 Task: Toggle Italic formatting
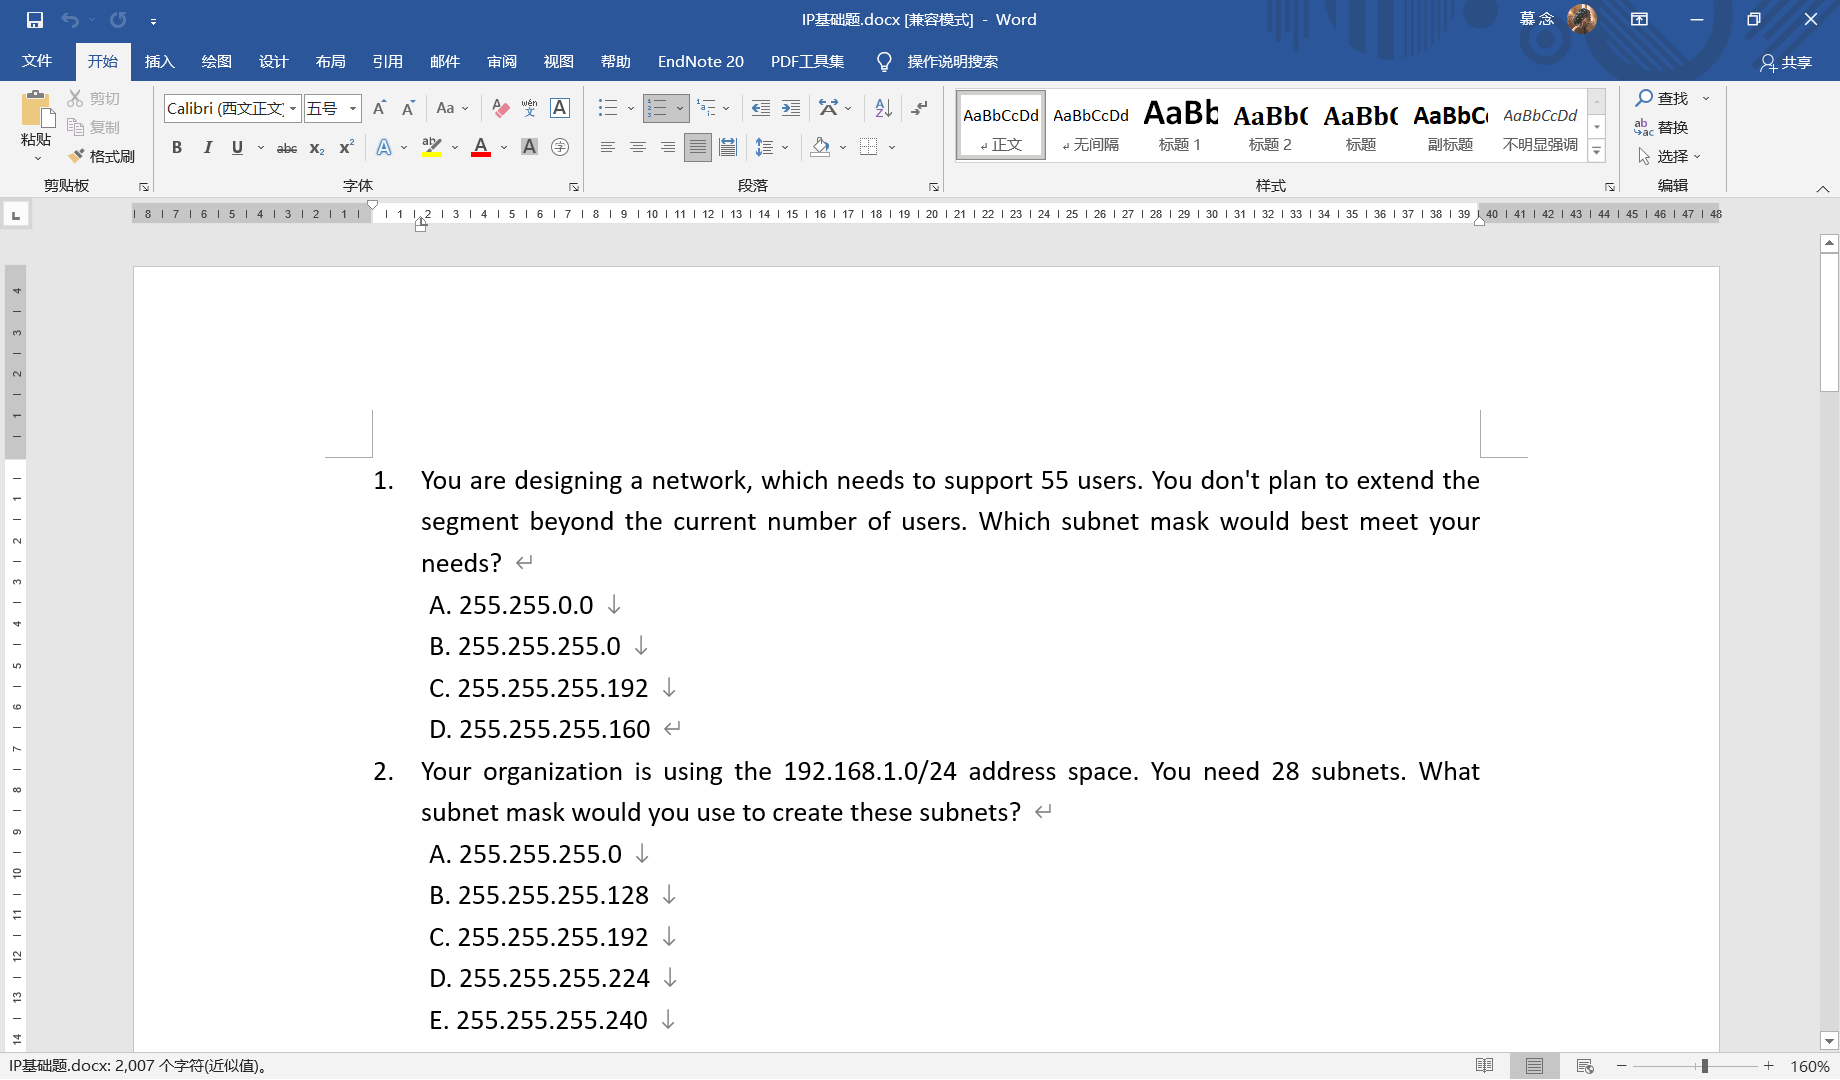tap(207, 147)
